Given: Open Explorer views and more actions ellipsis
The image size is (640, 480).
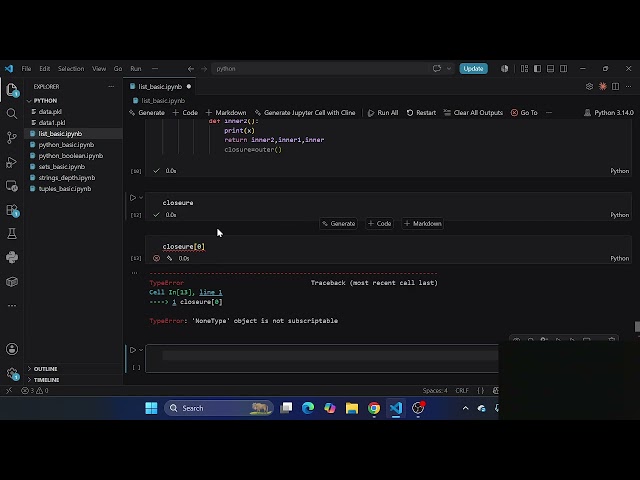Looking at the screenshot, I should (111, 87).
